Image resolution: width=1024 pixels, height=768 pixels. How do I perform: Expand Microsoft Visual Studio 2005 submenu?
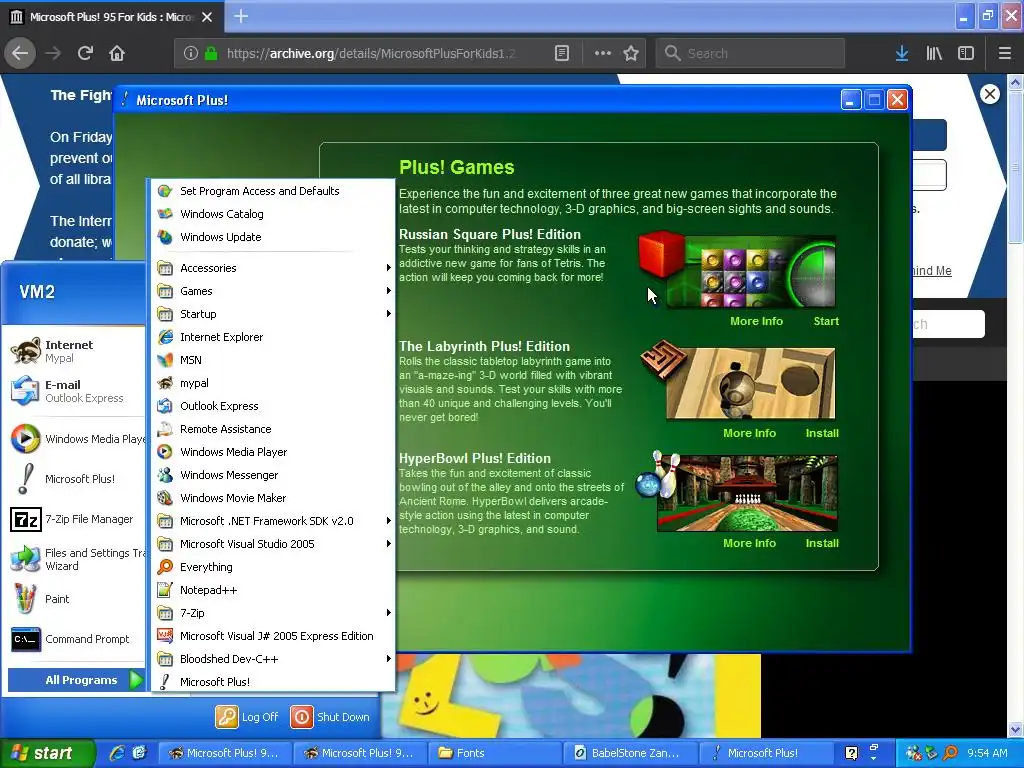coord(273,543)
